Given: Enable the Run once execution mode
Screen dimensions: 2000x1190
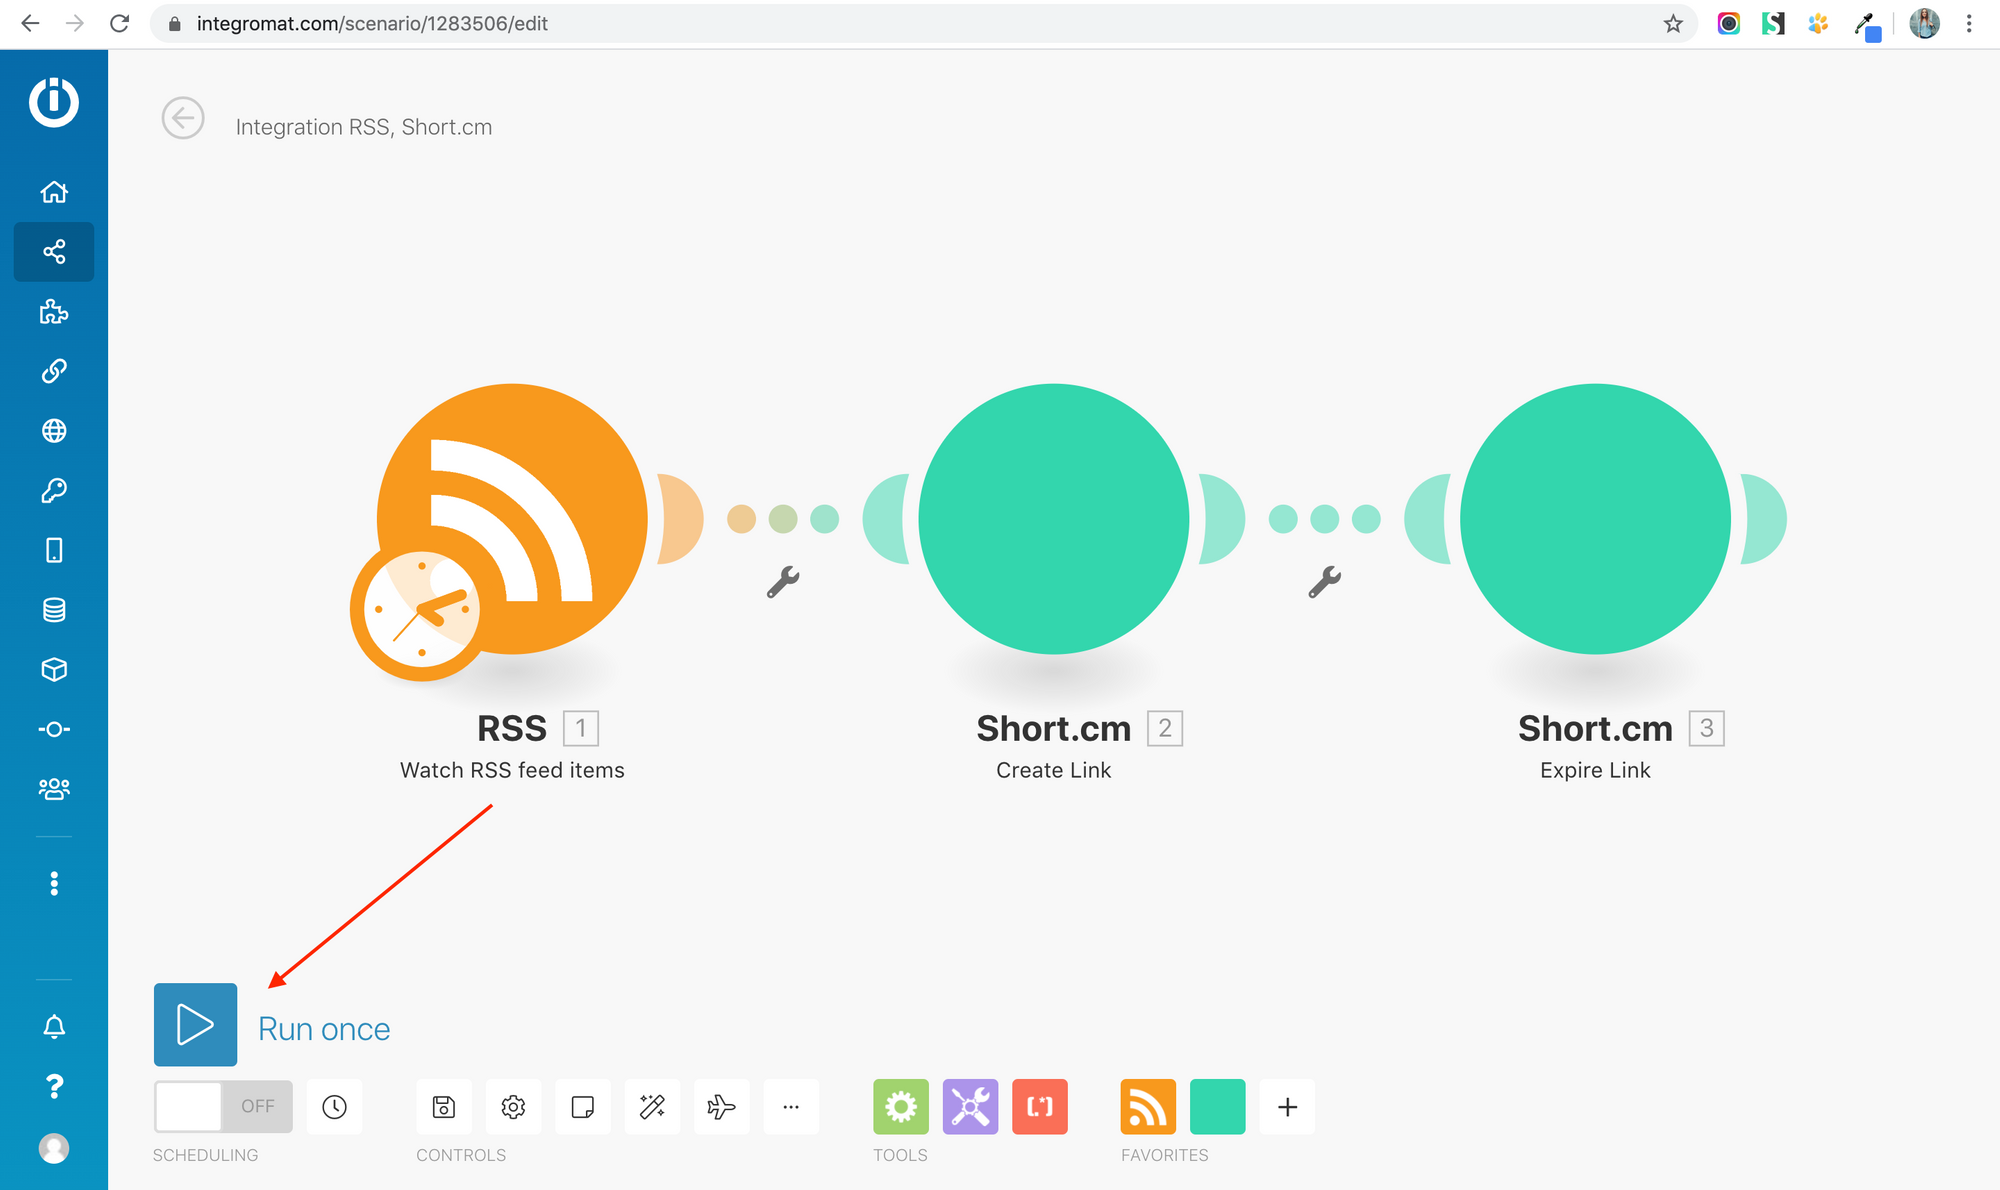Looking at the screenshot, I should tap(195, 1024).
